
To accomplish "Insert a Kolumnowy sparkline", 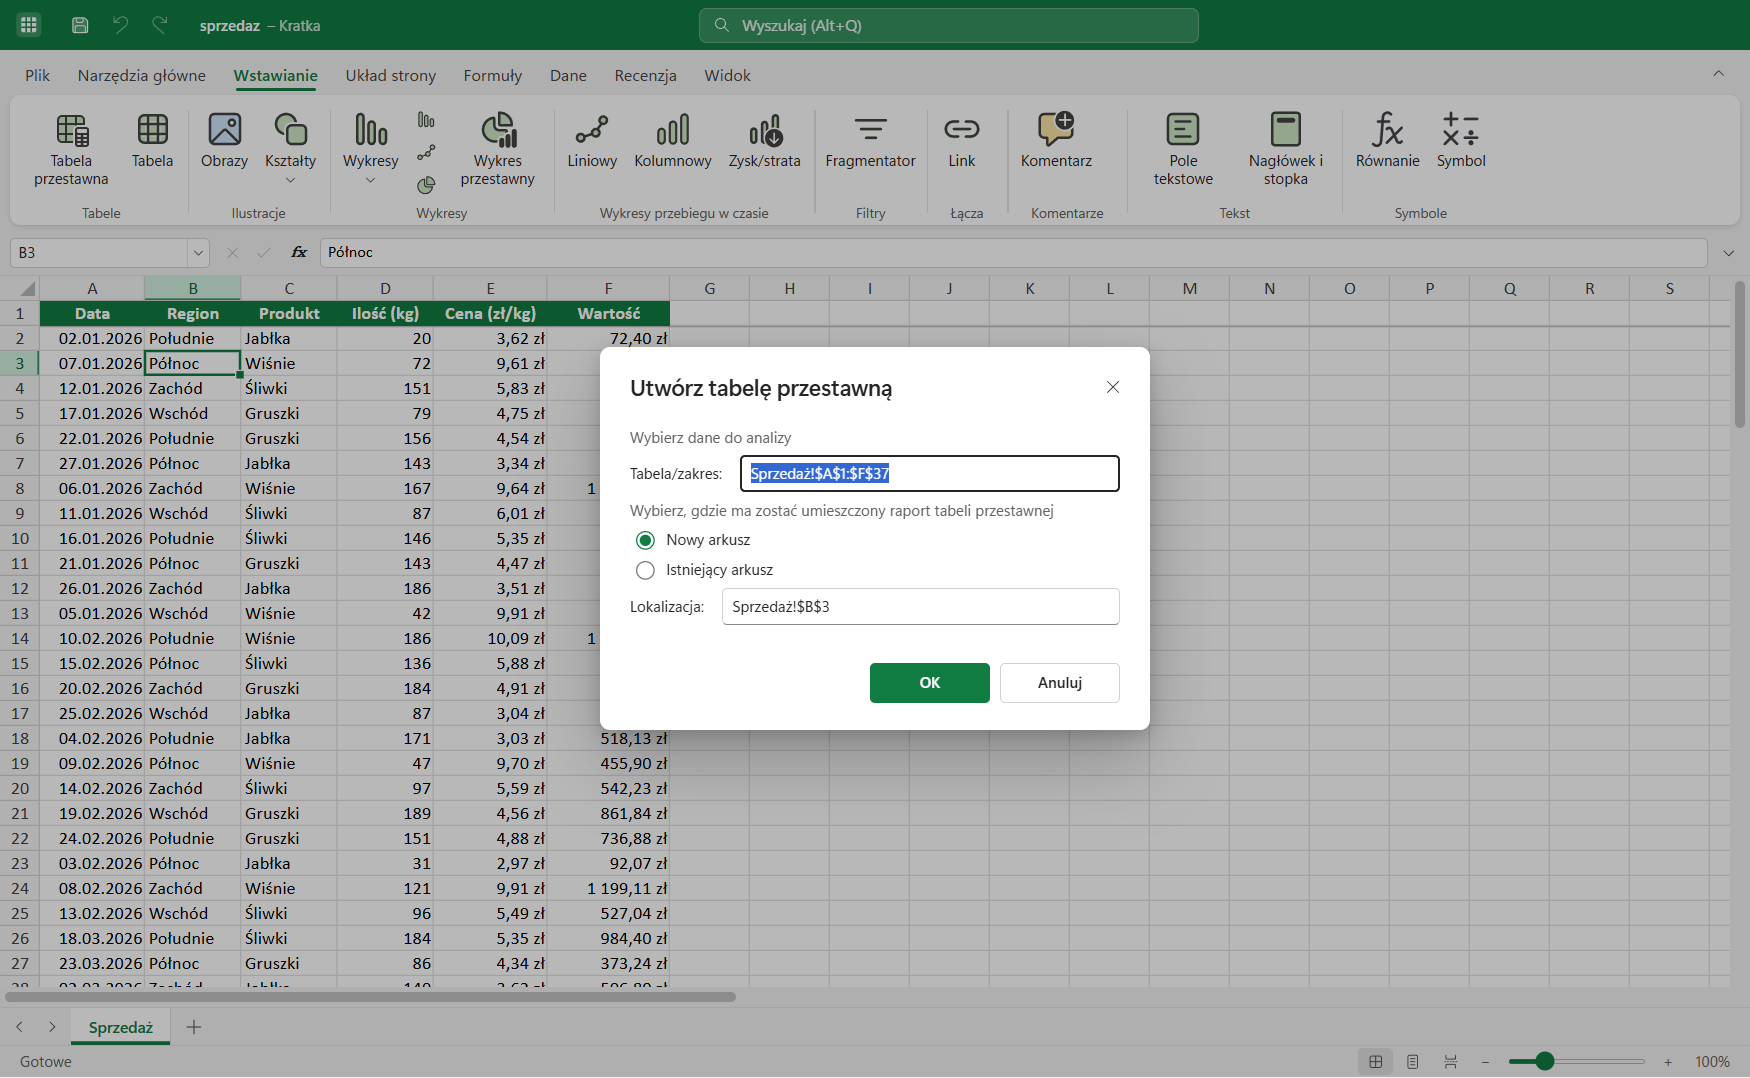I will point(673,141).
